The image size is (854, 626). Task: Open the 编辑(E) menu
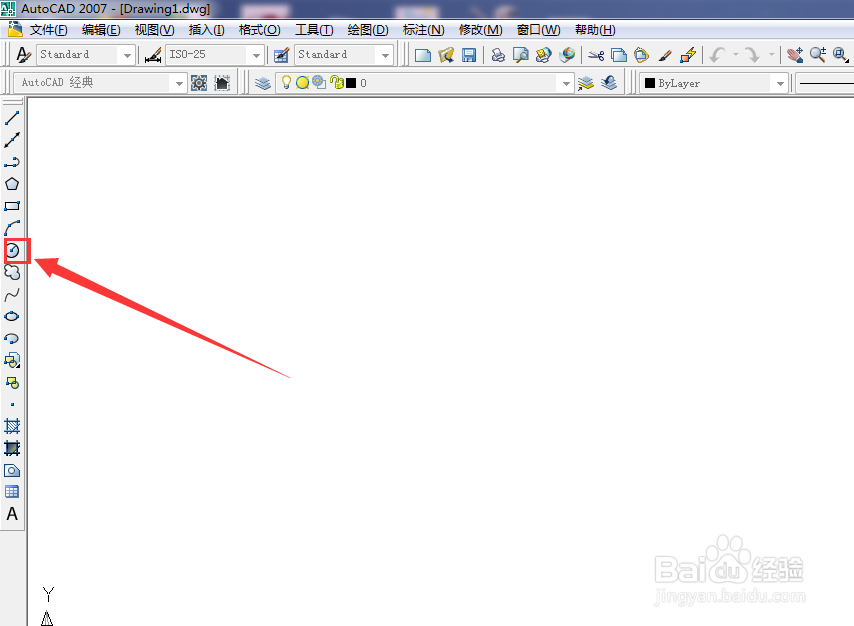101,30
